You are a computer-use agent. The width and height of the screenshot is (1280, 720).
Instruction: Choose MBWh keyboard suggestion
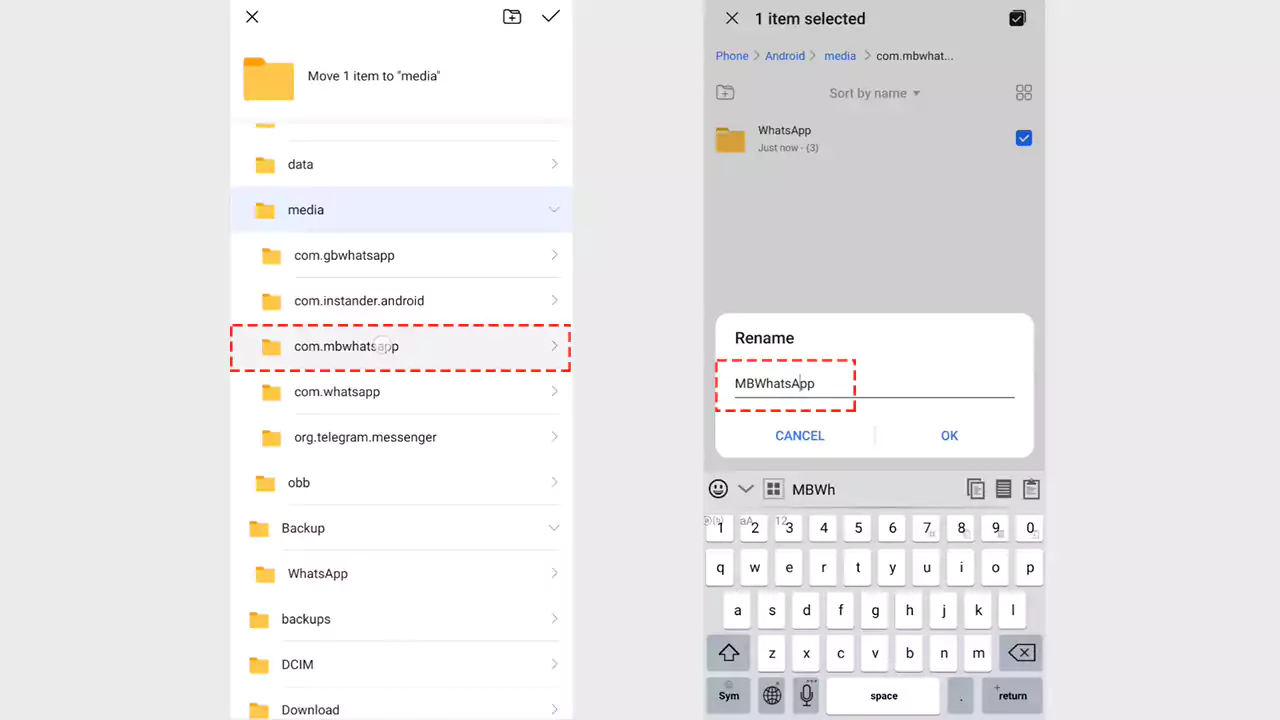pyautogui.click(x=813, y=490)
